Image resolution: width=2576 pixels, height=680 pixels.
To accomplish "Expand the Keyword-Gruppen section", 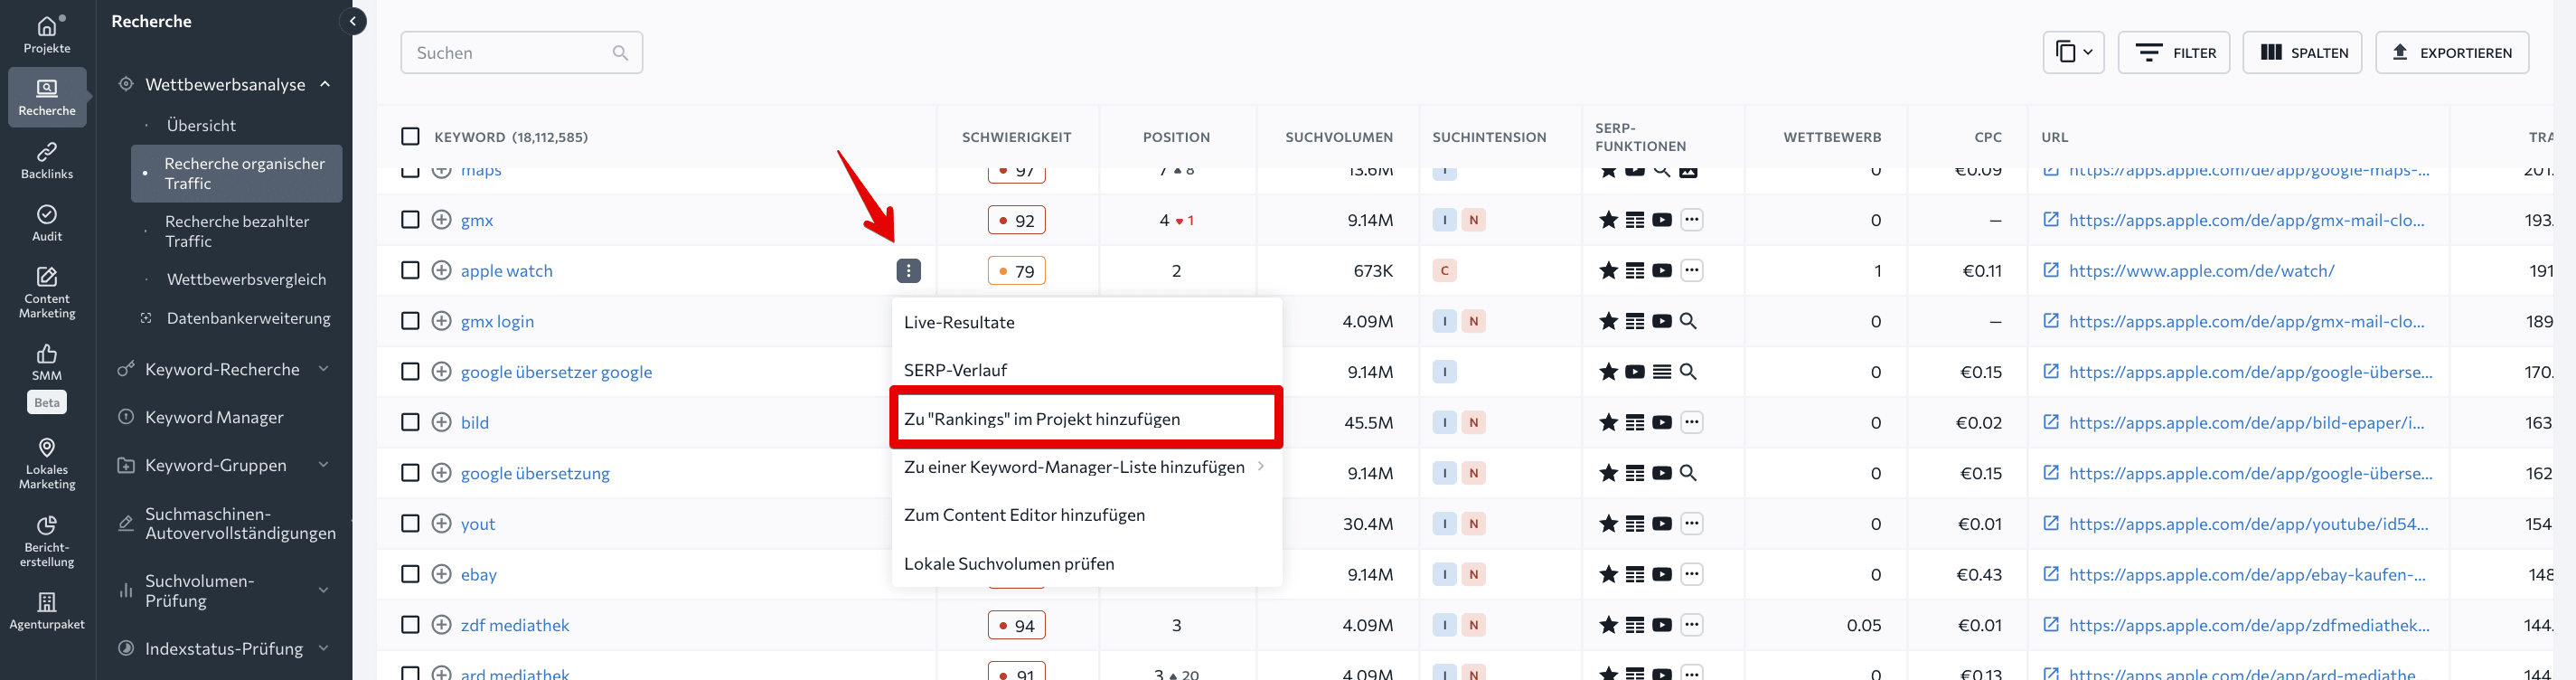I will (x=324, y=465).
